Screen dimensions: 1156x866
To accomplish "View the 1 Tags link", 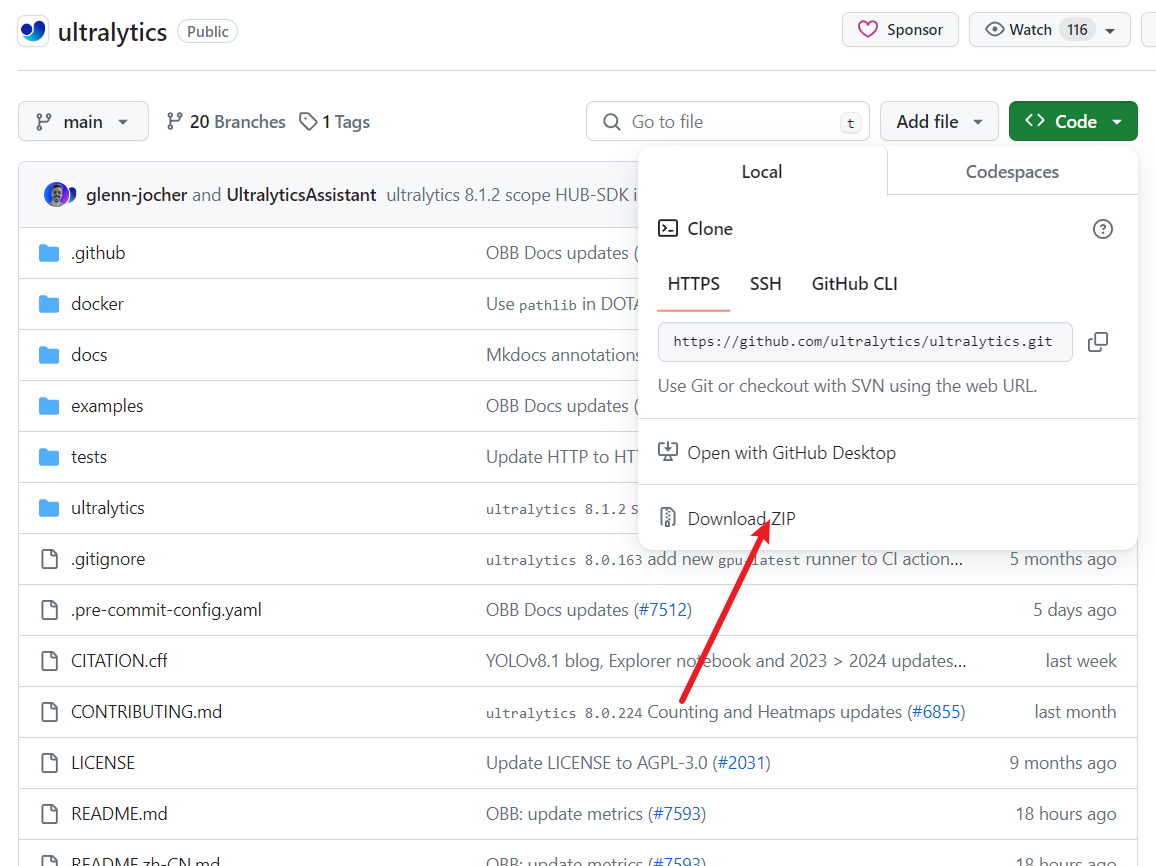I will click(x=335, y=122).
